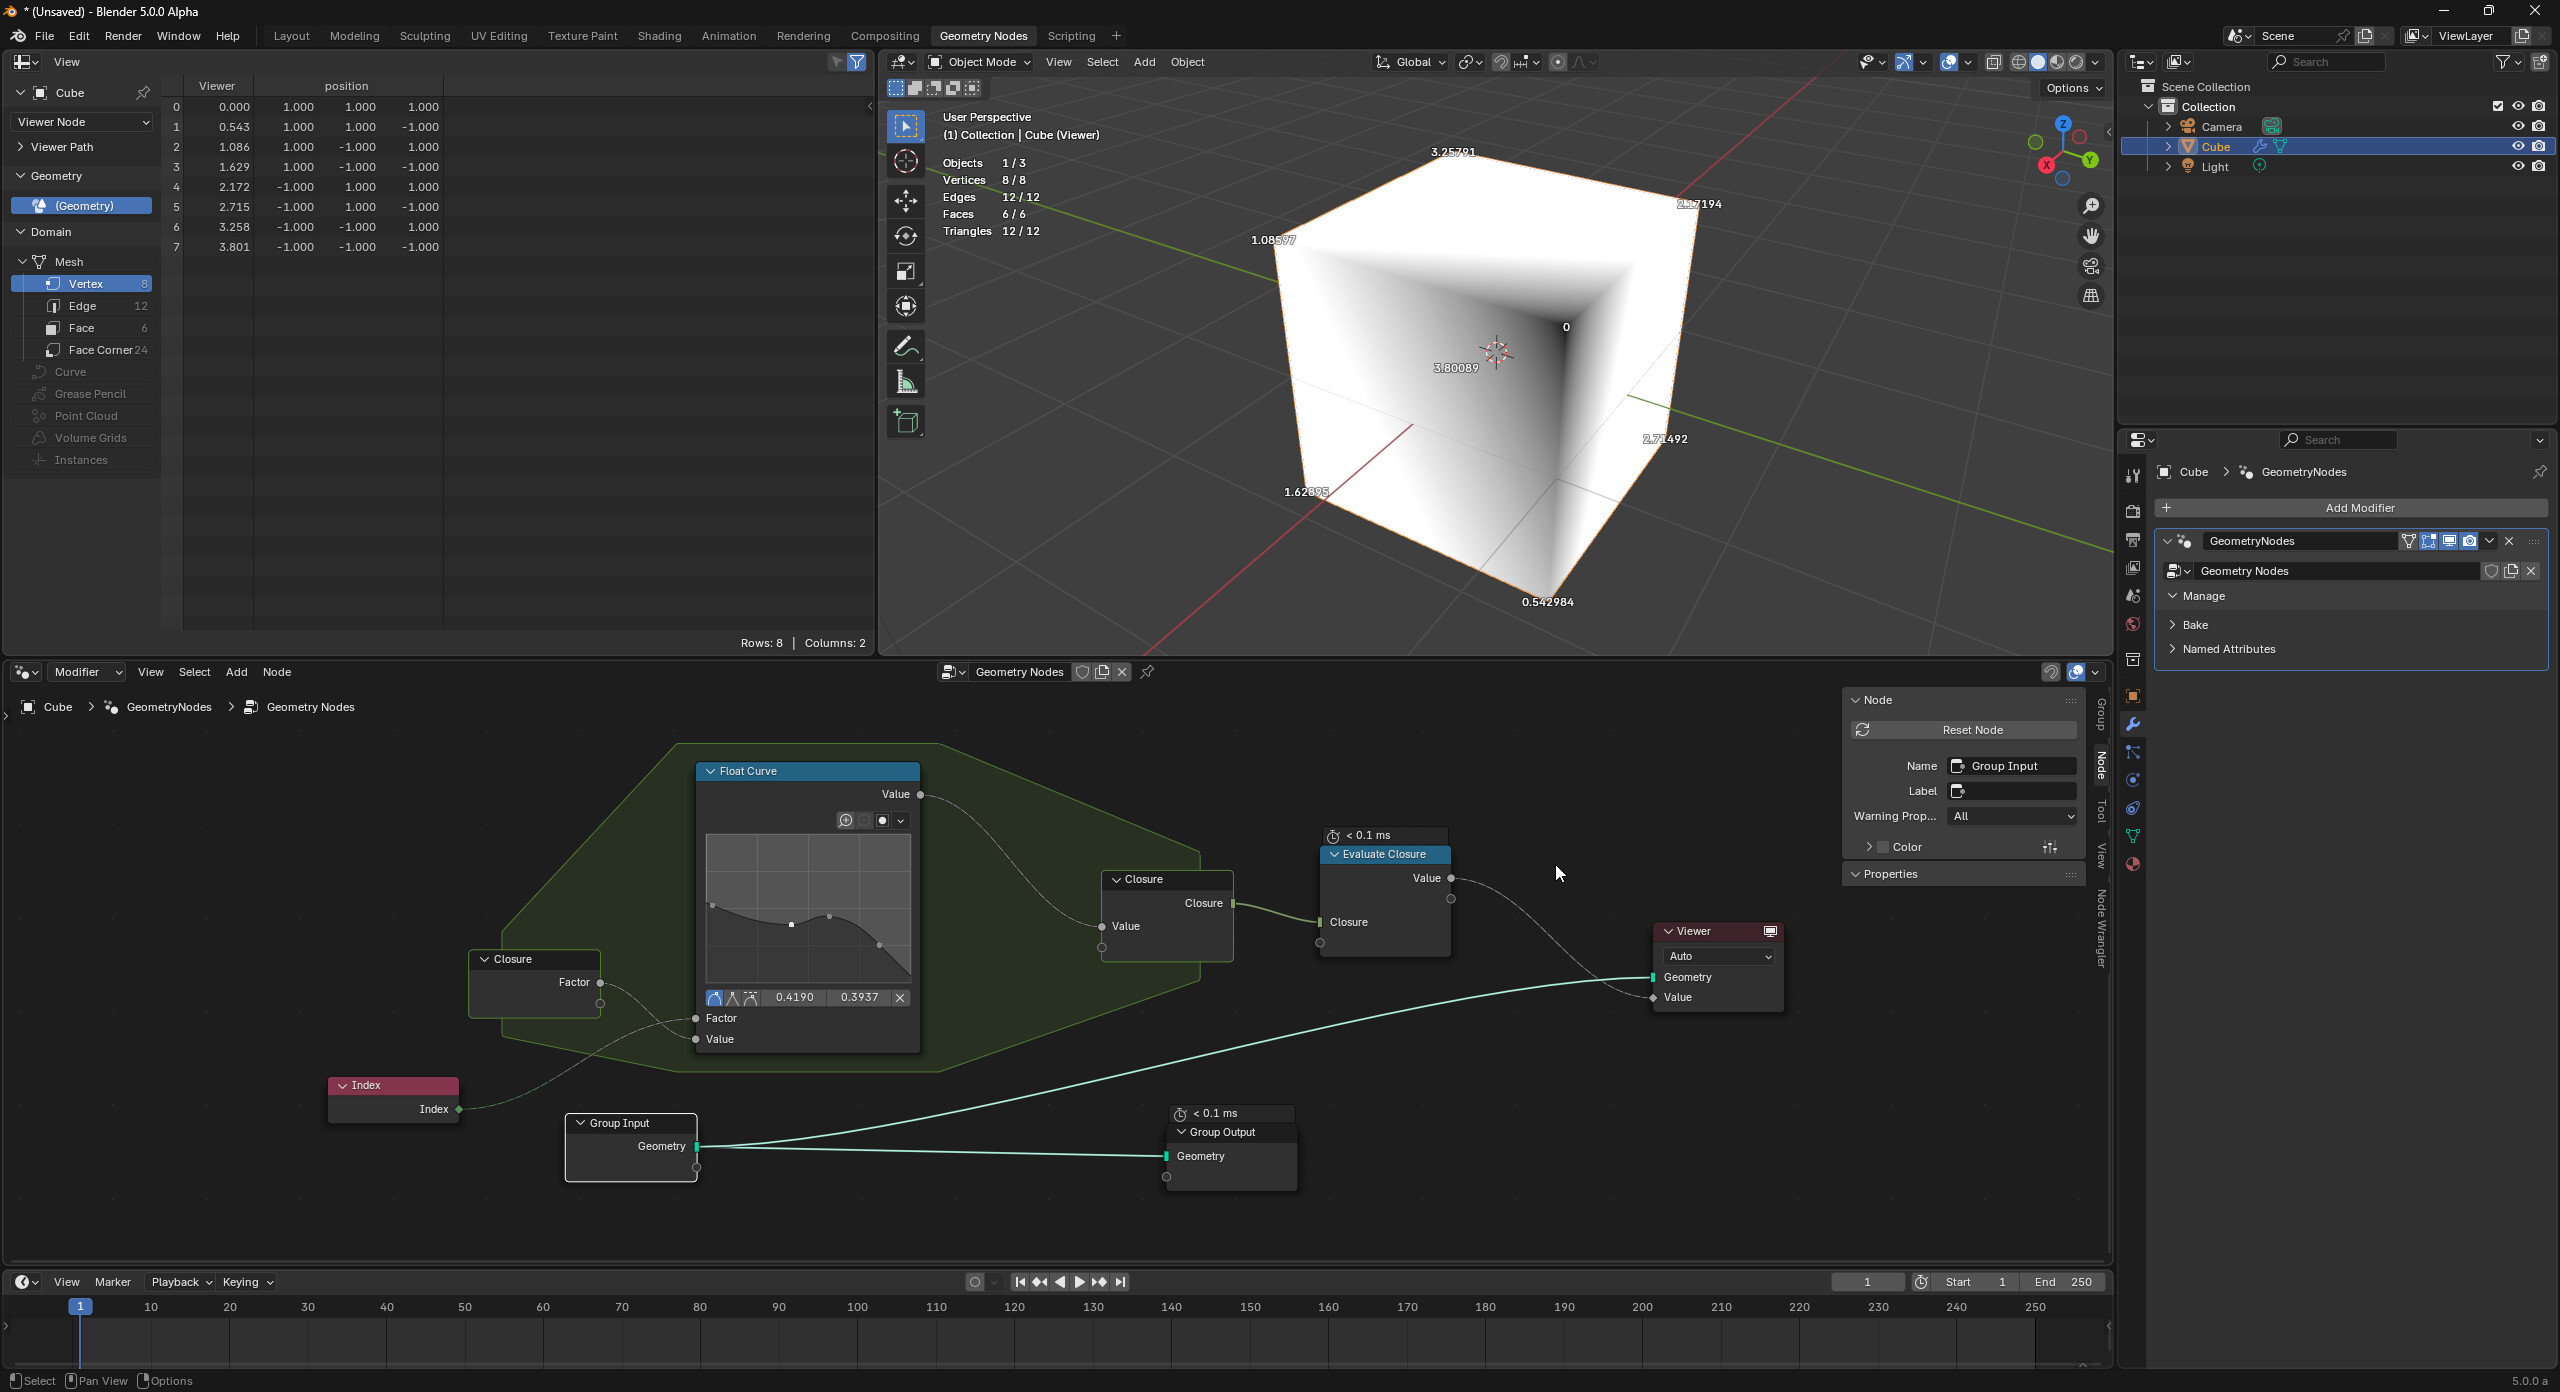Switch to the Shading workspace tab
The image size is (2560, 1392).
[659, 36]
